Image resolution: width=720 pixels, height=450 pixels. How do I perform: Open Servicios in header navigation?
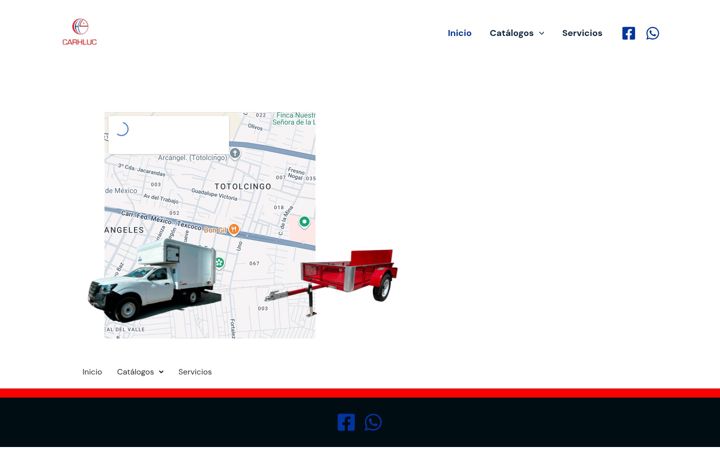coord(582,33)
